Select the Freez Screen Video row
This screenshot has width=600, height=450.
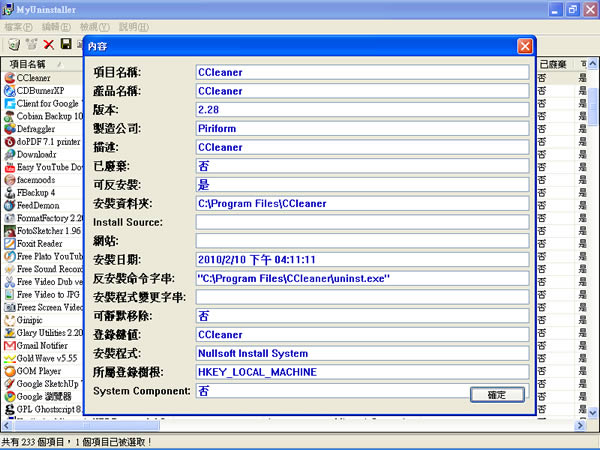[x=42, y=307]
